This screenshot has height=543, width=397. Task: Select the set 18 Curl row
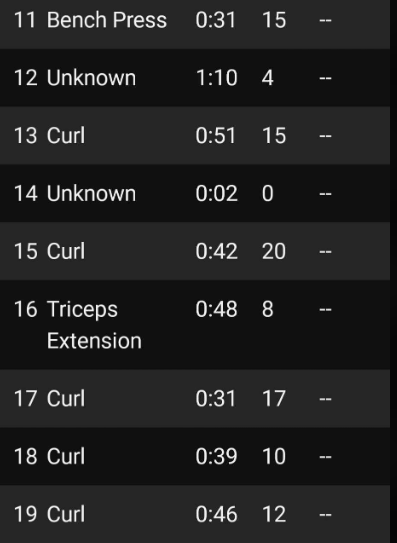[195, 456]
